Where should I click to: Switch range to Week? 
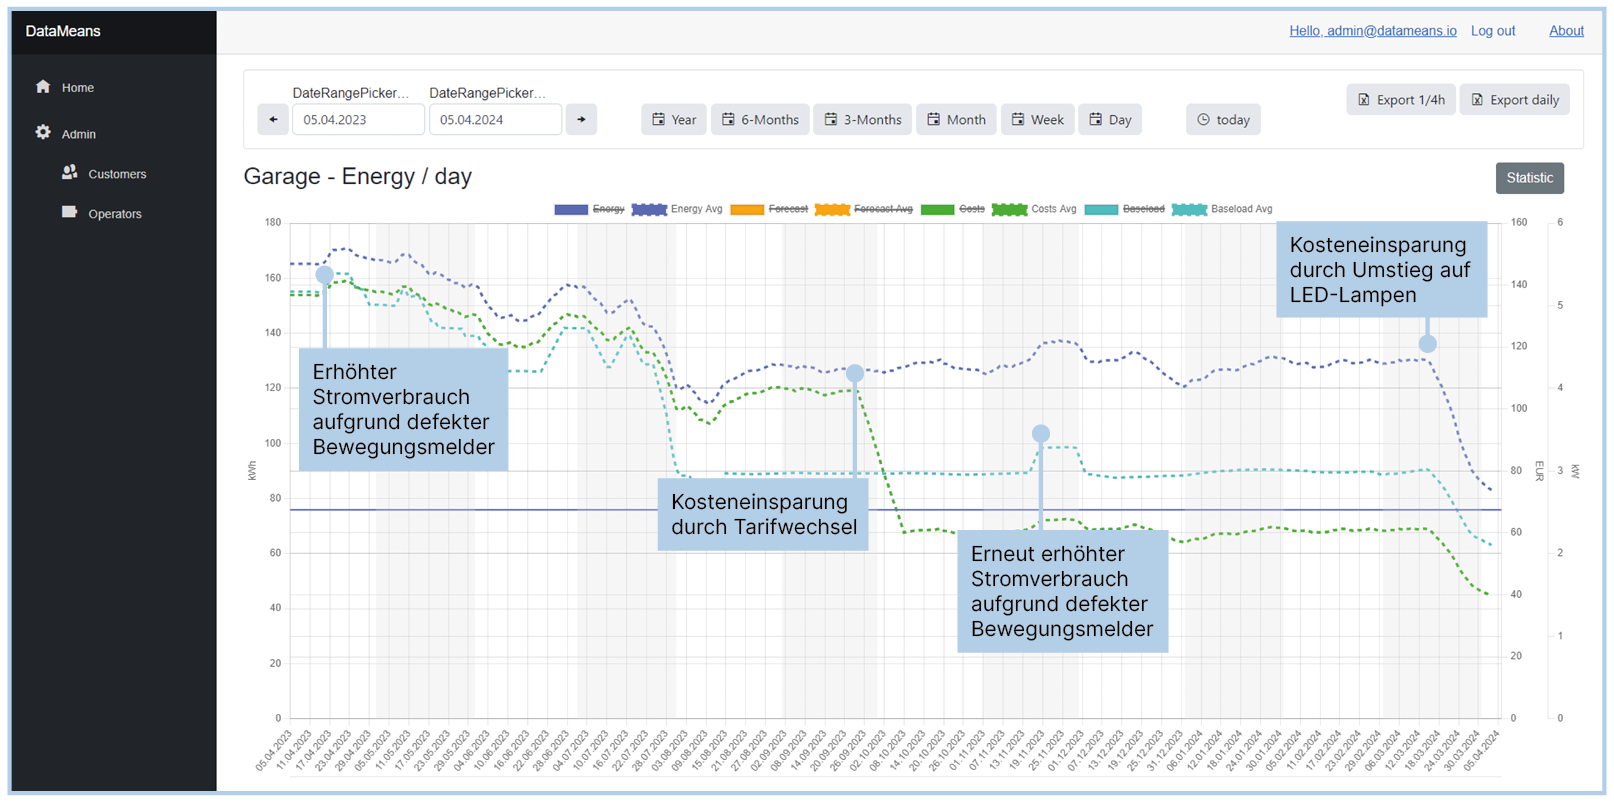click(1037, 120)
